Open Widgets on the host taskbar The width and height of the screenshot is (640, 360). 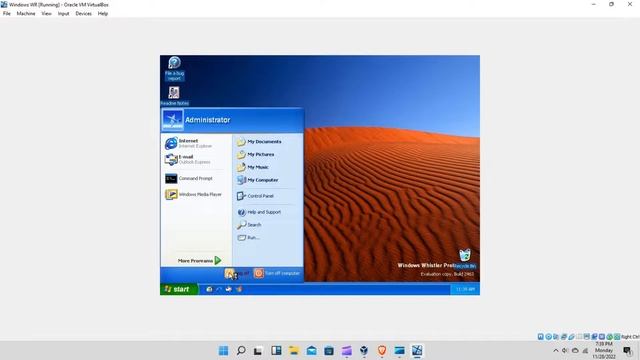tap(276, 350)
